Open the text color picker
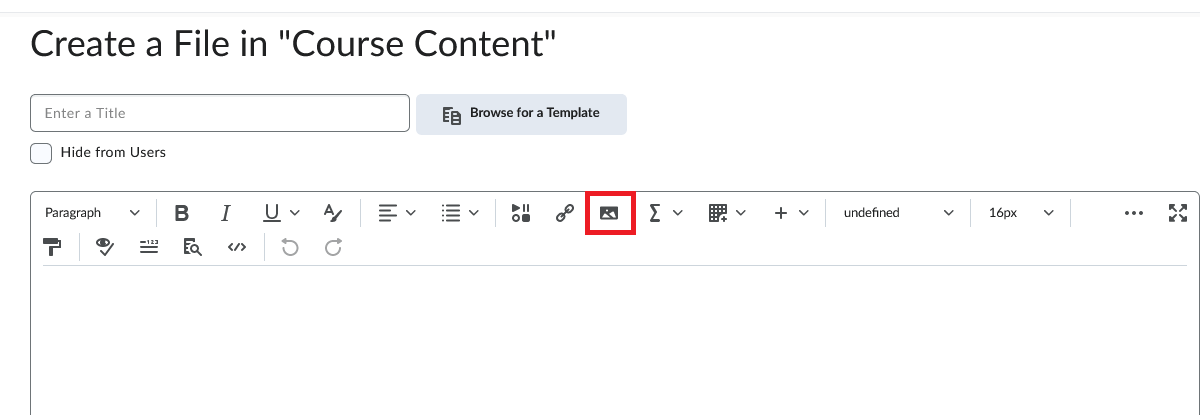The width and height of the screenshot is (1200, 415). tap(333, 213)
